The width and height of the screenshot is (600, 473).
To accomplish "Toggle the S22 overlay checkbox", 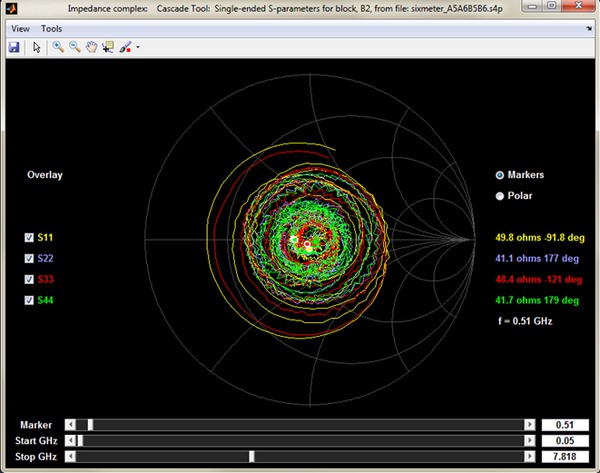I will pos(29,258).
